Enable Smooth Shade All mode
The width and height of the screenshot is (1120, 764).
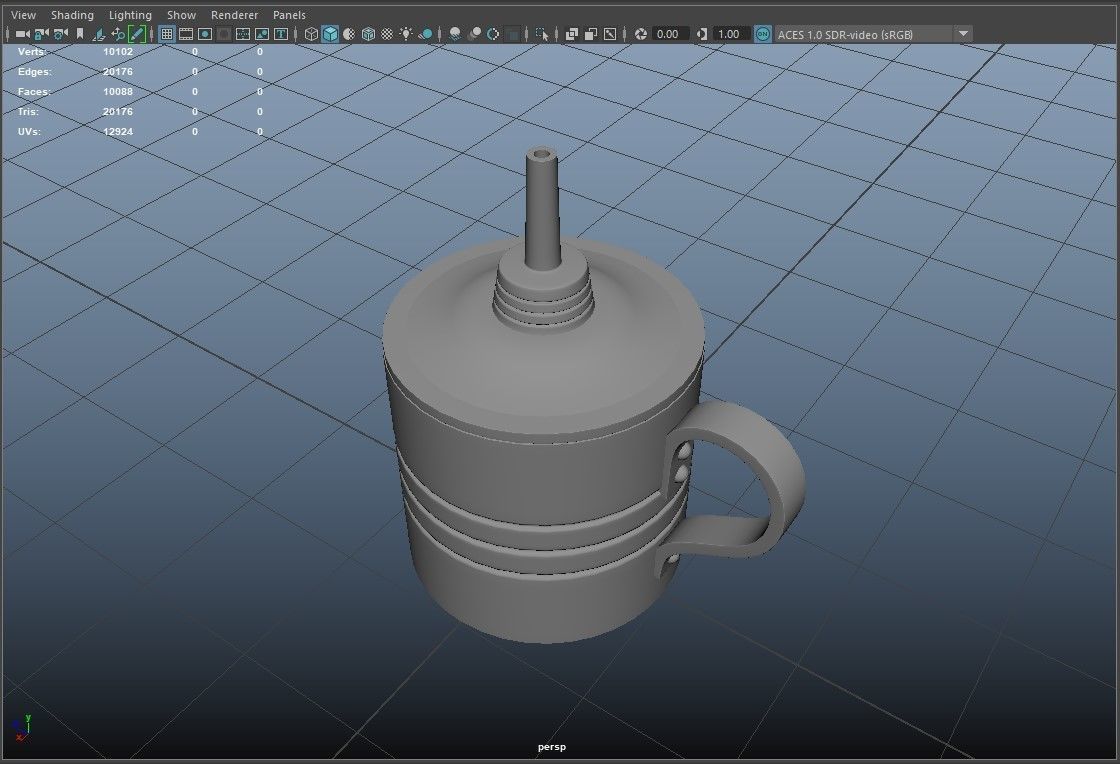coord(330,34)
